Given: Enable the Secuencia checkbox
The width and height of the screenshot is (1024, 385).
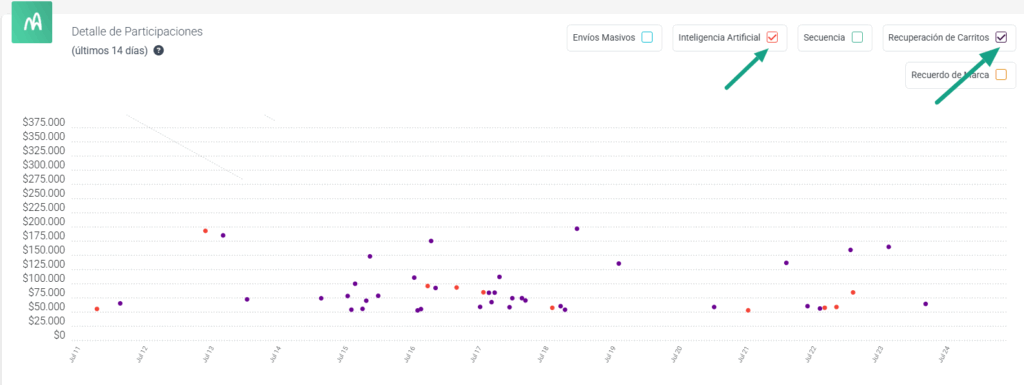Looking at the screenshot, I should pos(857,37).
